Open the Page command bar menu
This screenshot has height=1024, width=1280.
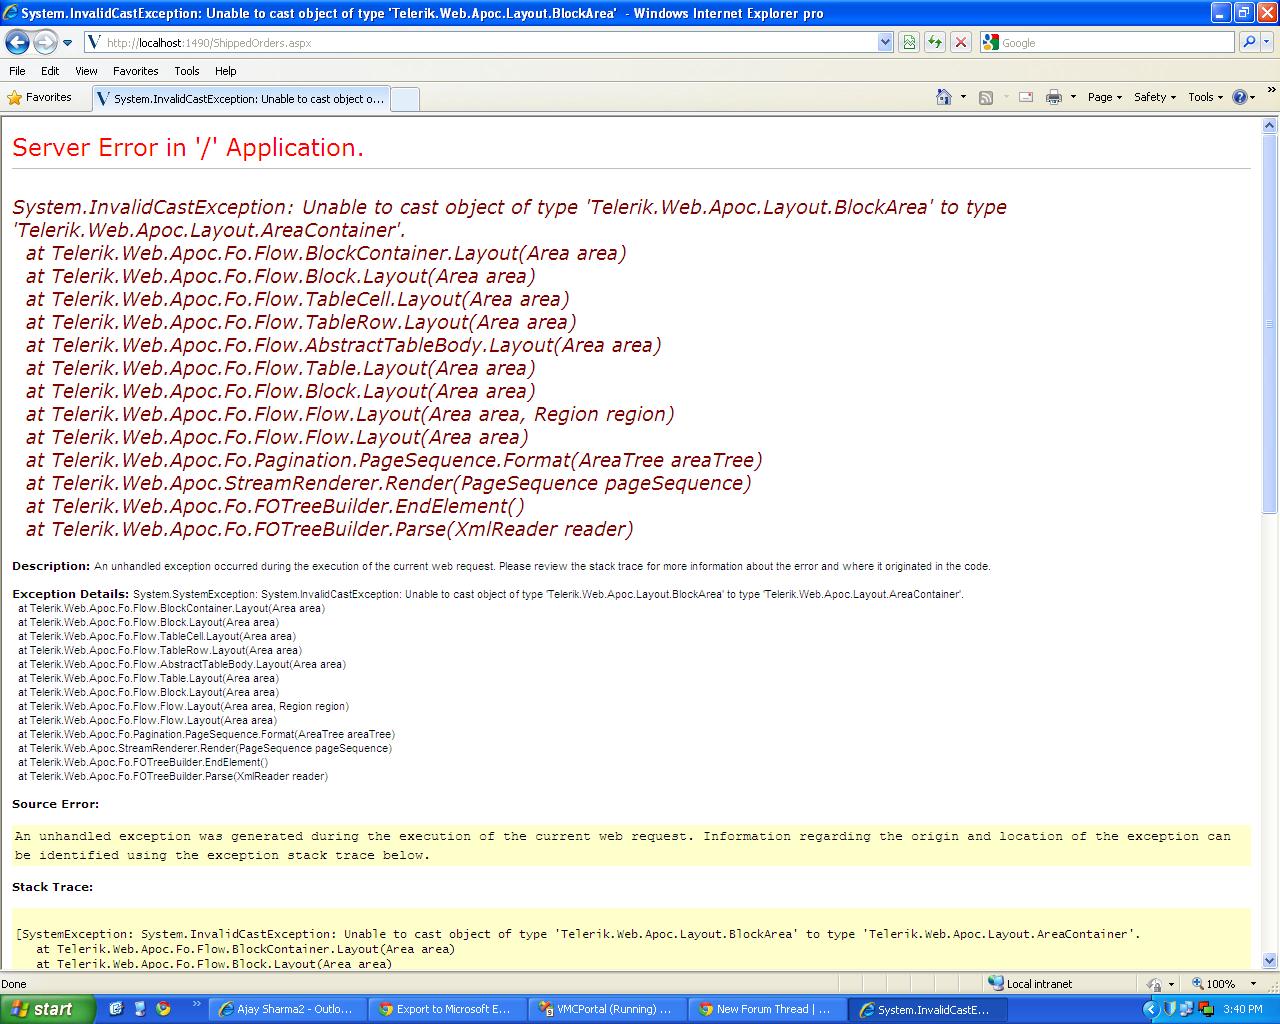1105,97
